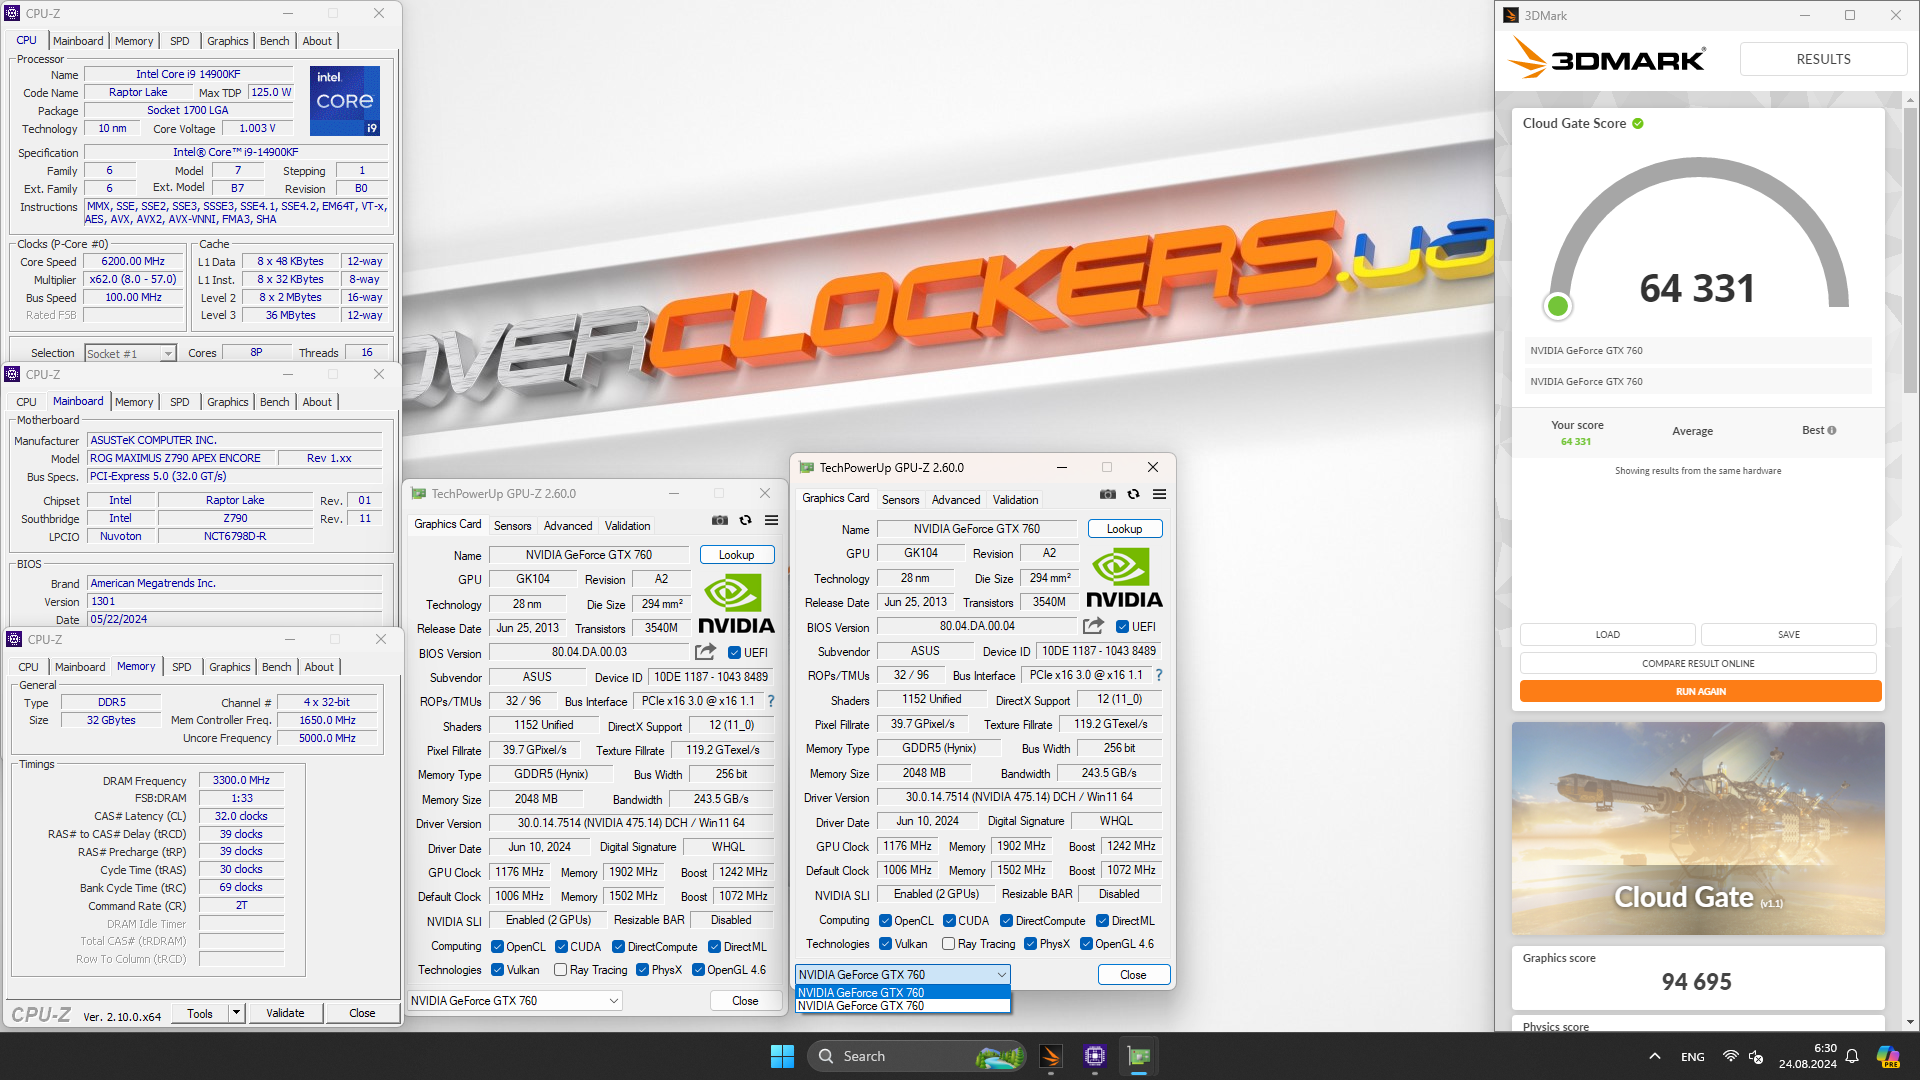Click the Best score info icon in 3DMark
The height and width of the screenshot is (1080, 1920).
1832,431
